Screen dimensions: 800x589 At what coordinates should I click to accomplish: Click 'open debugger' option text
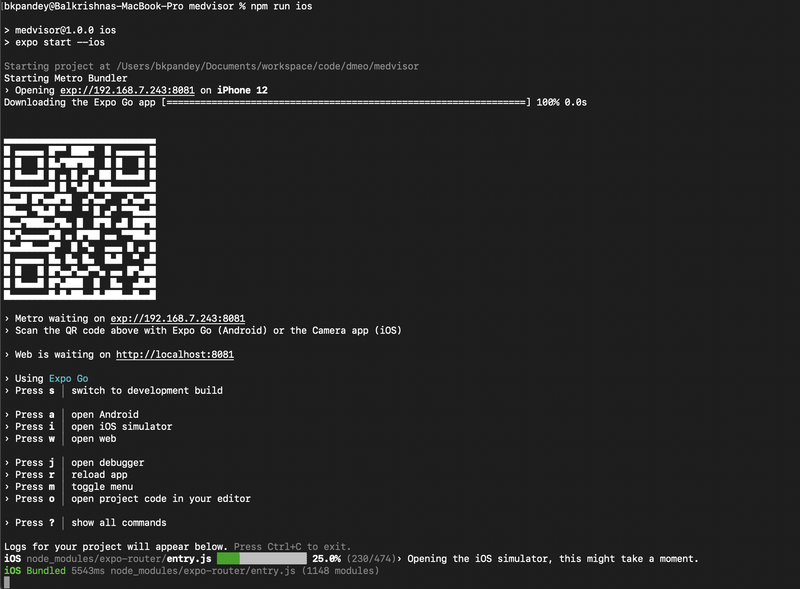pos(108,462)
